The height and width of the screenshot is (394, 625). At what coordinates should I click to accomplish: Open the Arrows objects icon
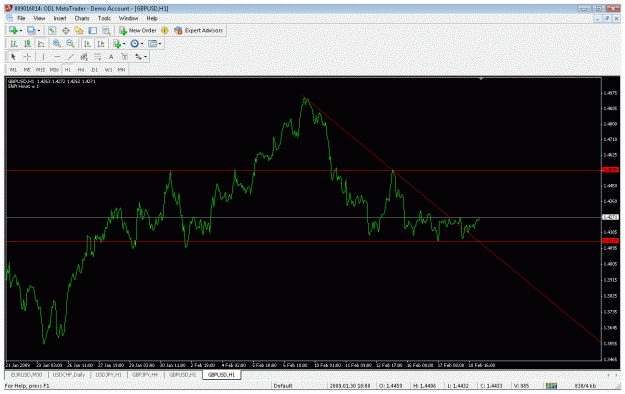click(138, 57)
